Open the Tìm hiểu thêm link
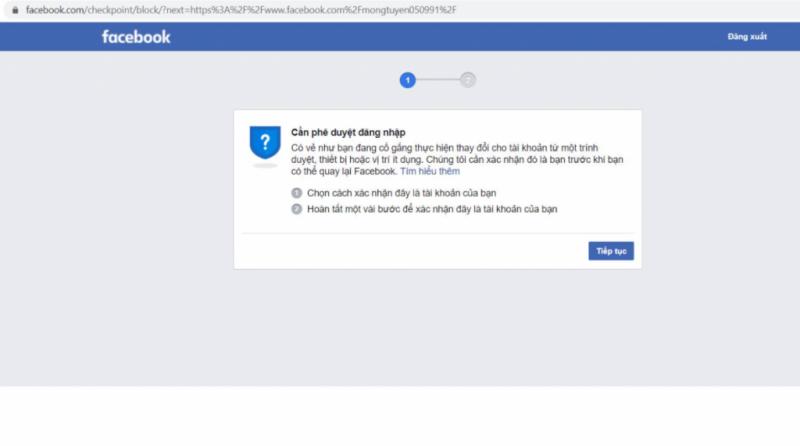This screenshot has width=800, height=446. click(429, 172)
